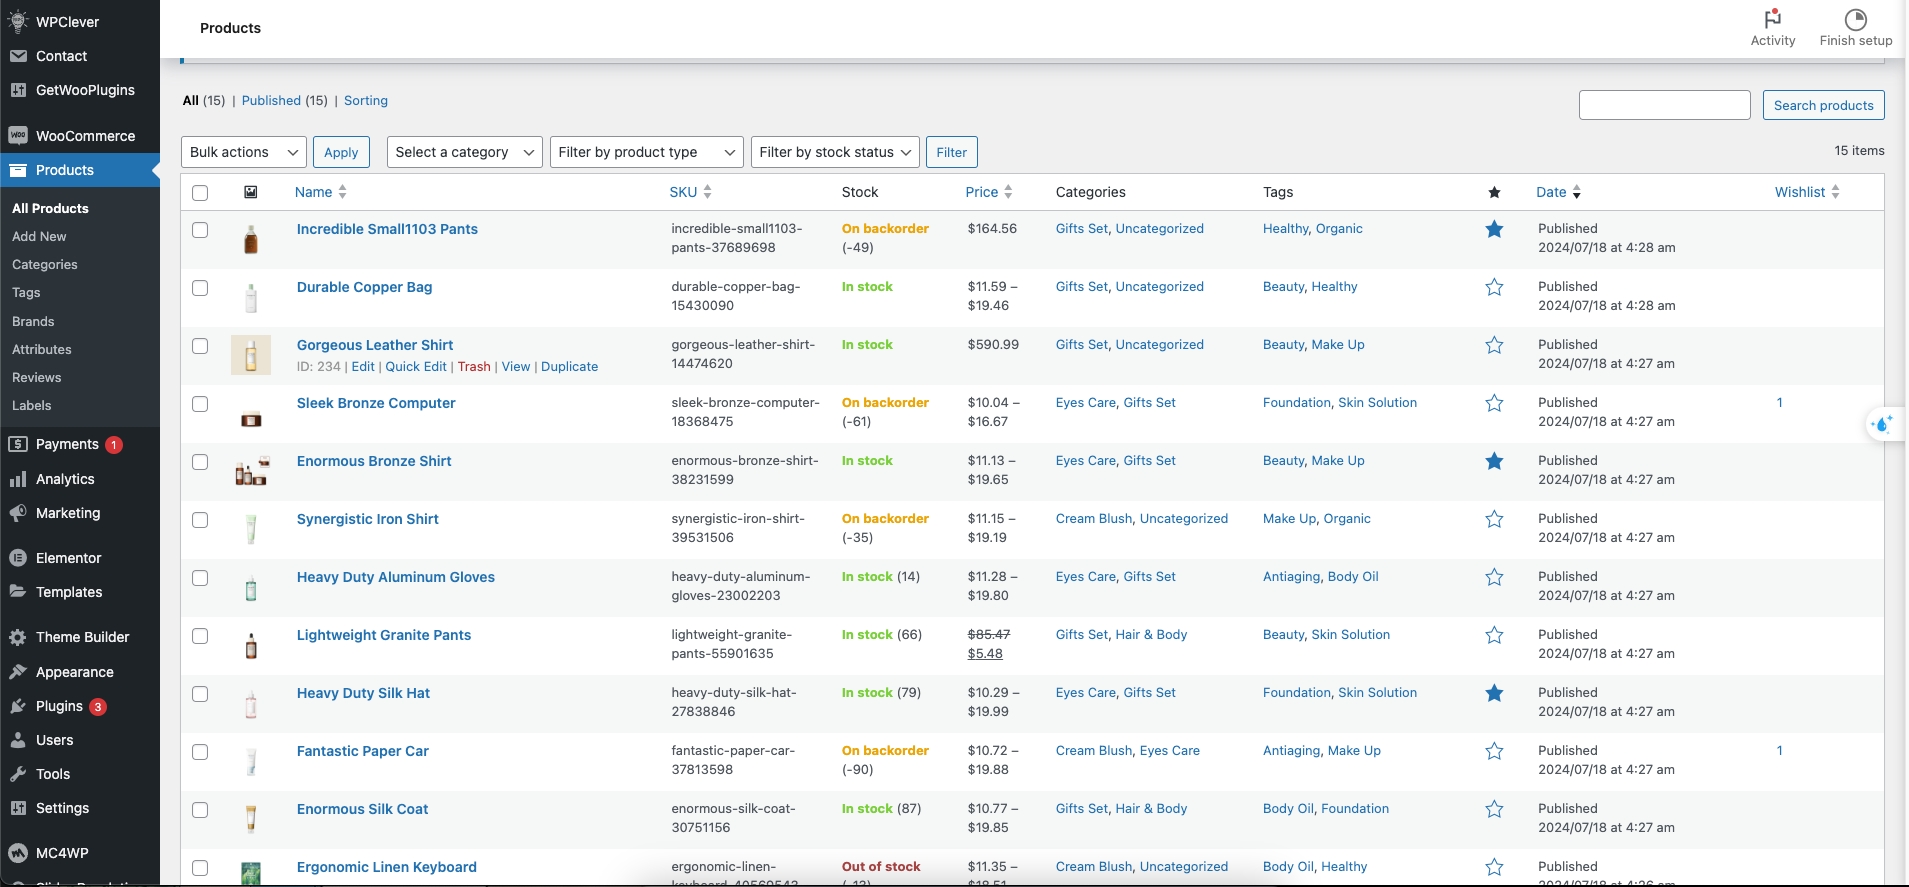This screenshot has height=887, width=1909.
Task: Unfeature Incredible Small1103 Pants via star
Action: click(1494, 230)
